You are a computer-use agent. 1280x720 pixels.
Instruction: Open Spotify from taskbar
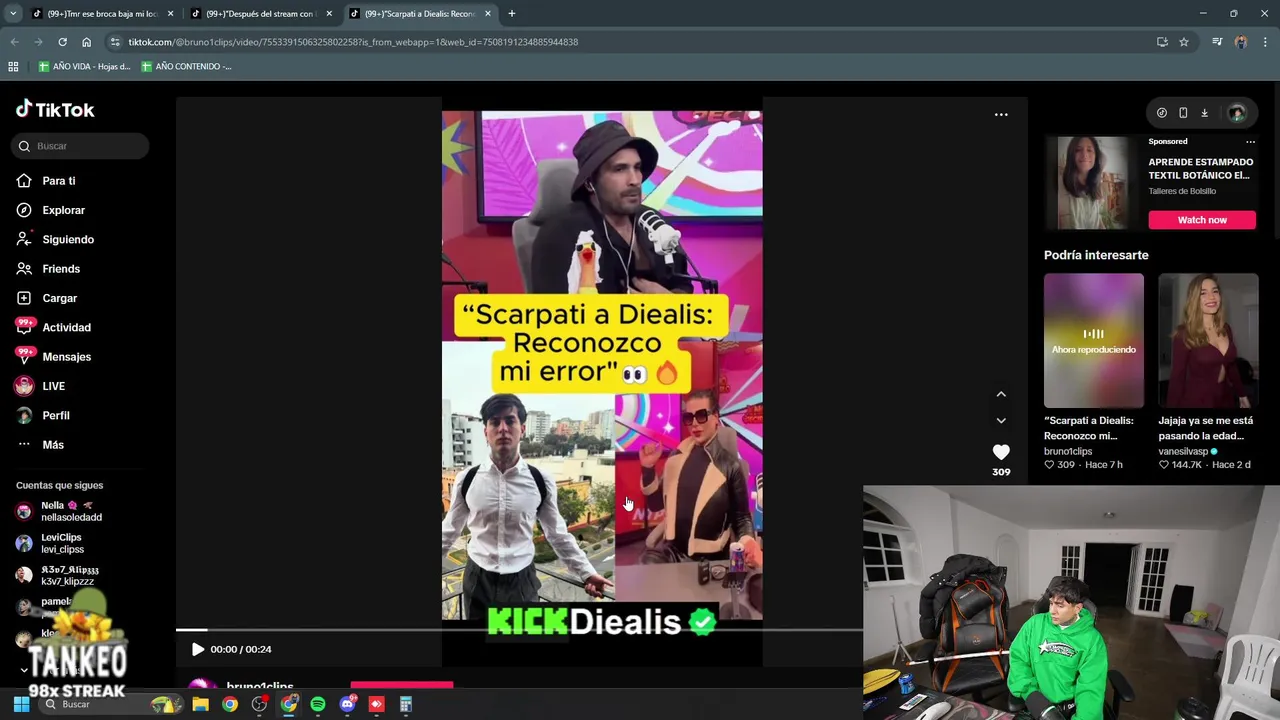318,704
